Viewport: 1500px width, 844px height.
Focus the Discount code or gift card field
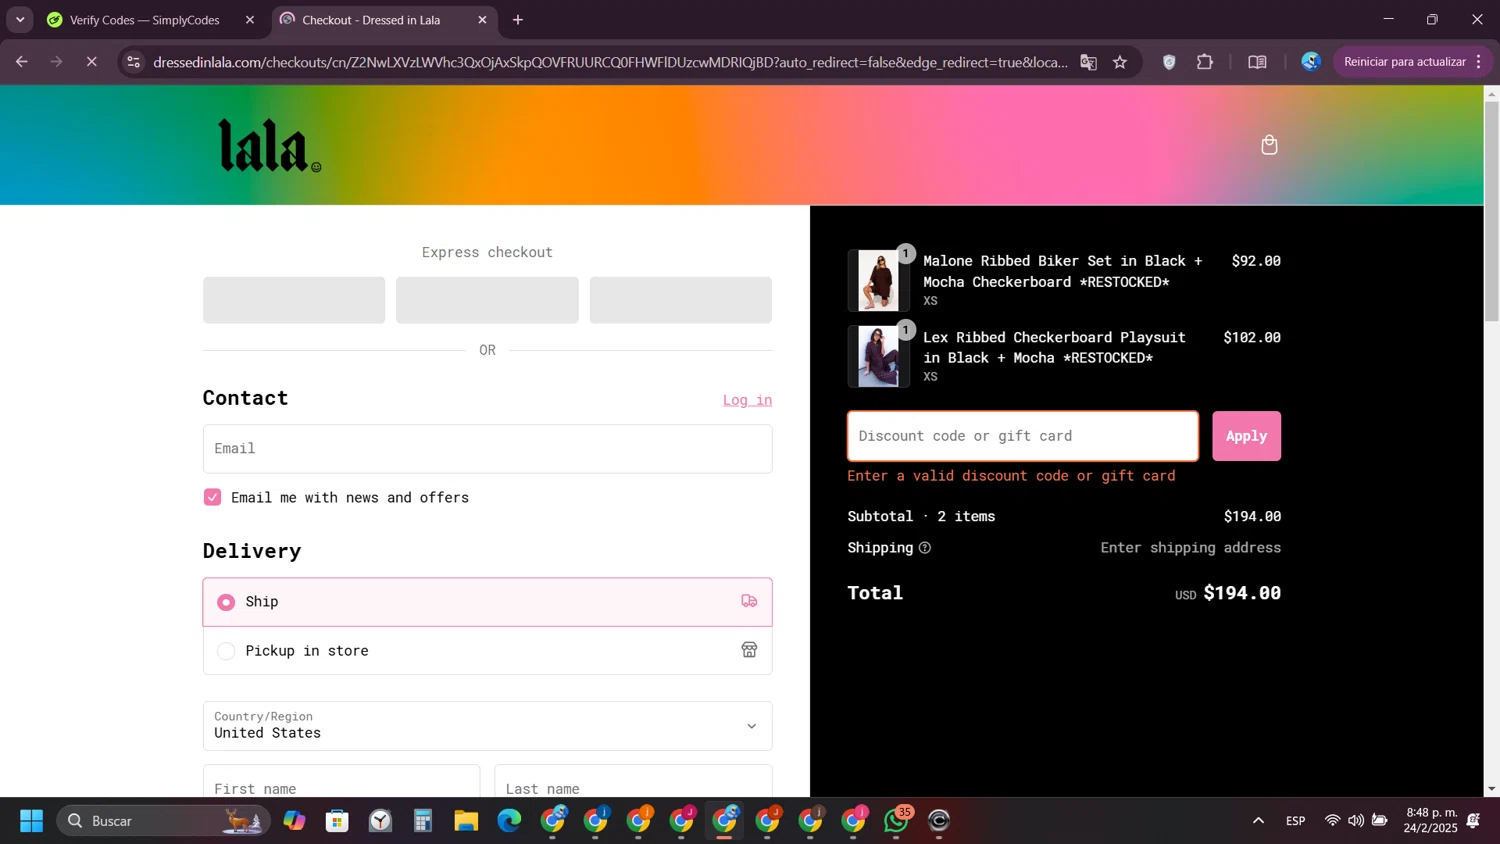tap(1023, 436)
